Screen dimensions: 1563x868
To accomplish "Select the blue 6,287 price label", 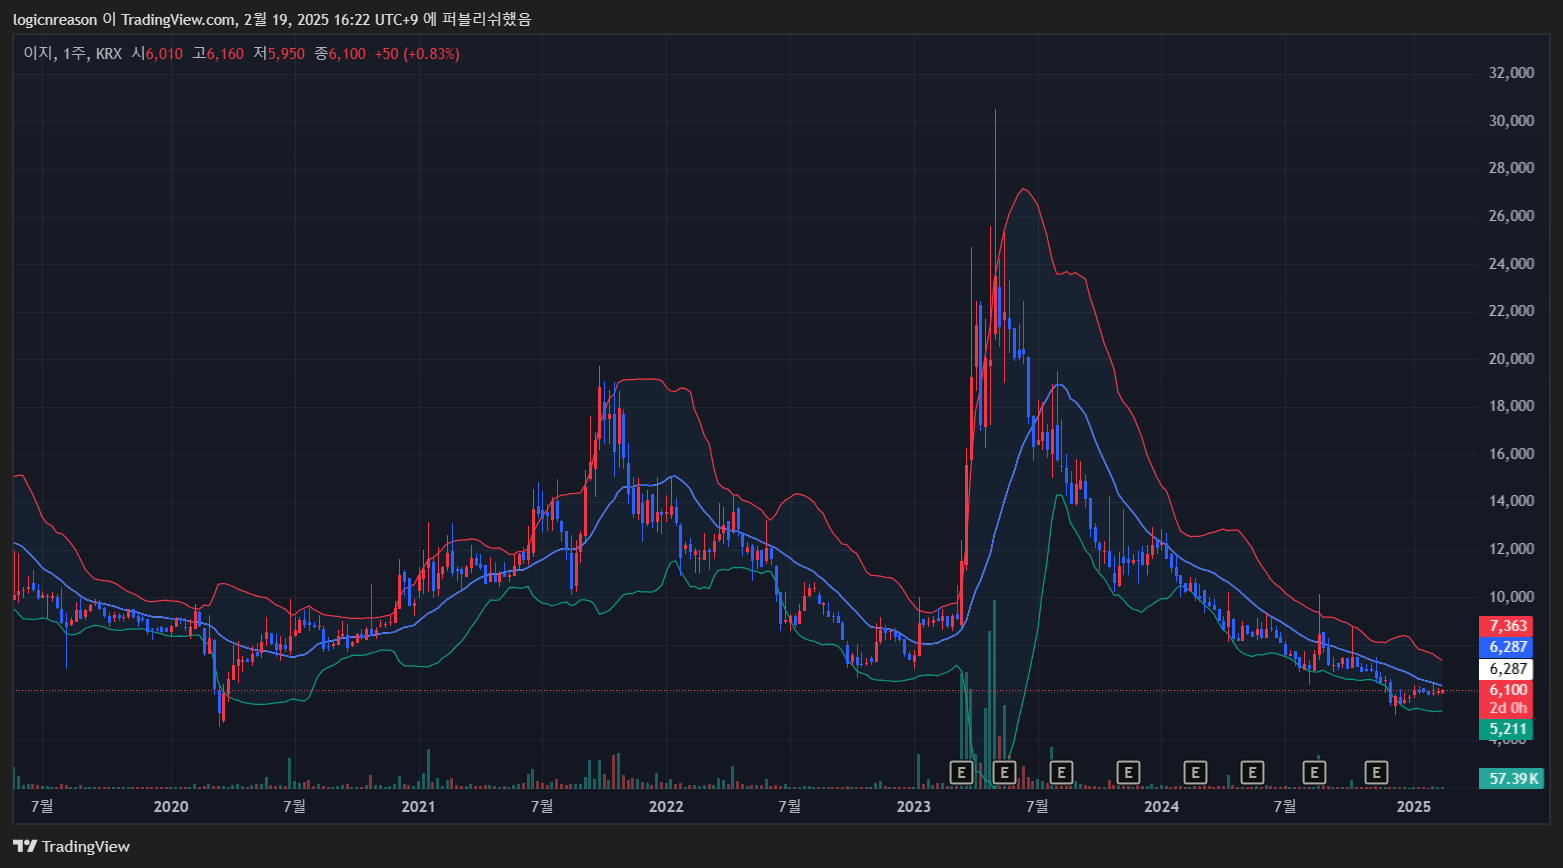I will click(1505, 647).
